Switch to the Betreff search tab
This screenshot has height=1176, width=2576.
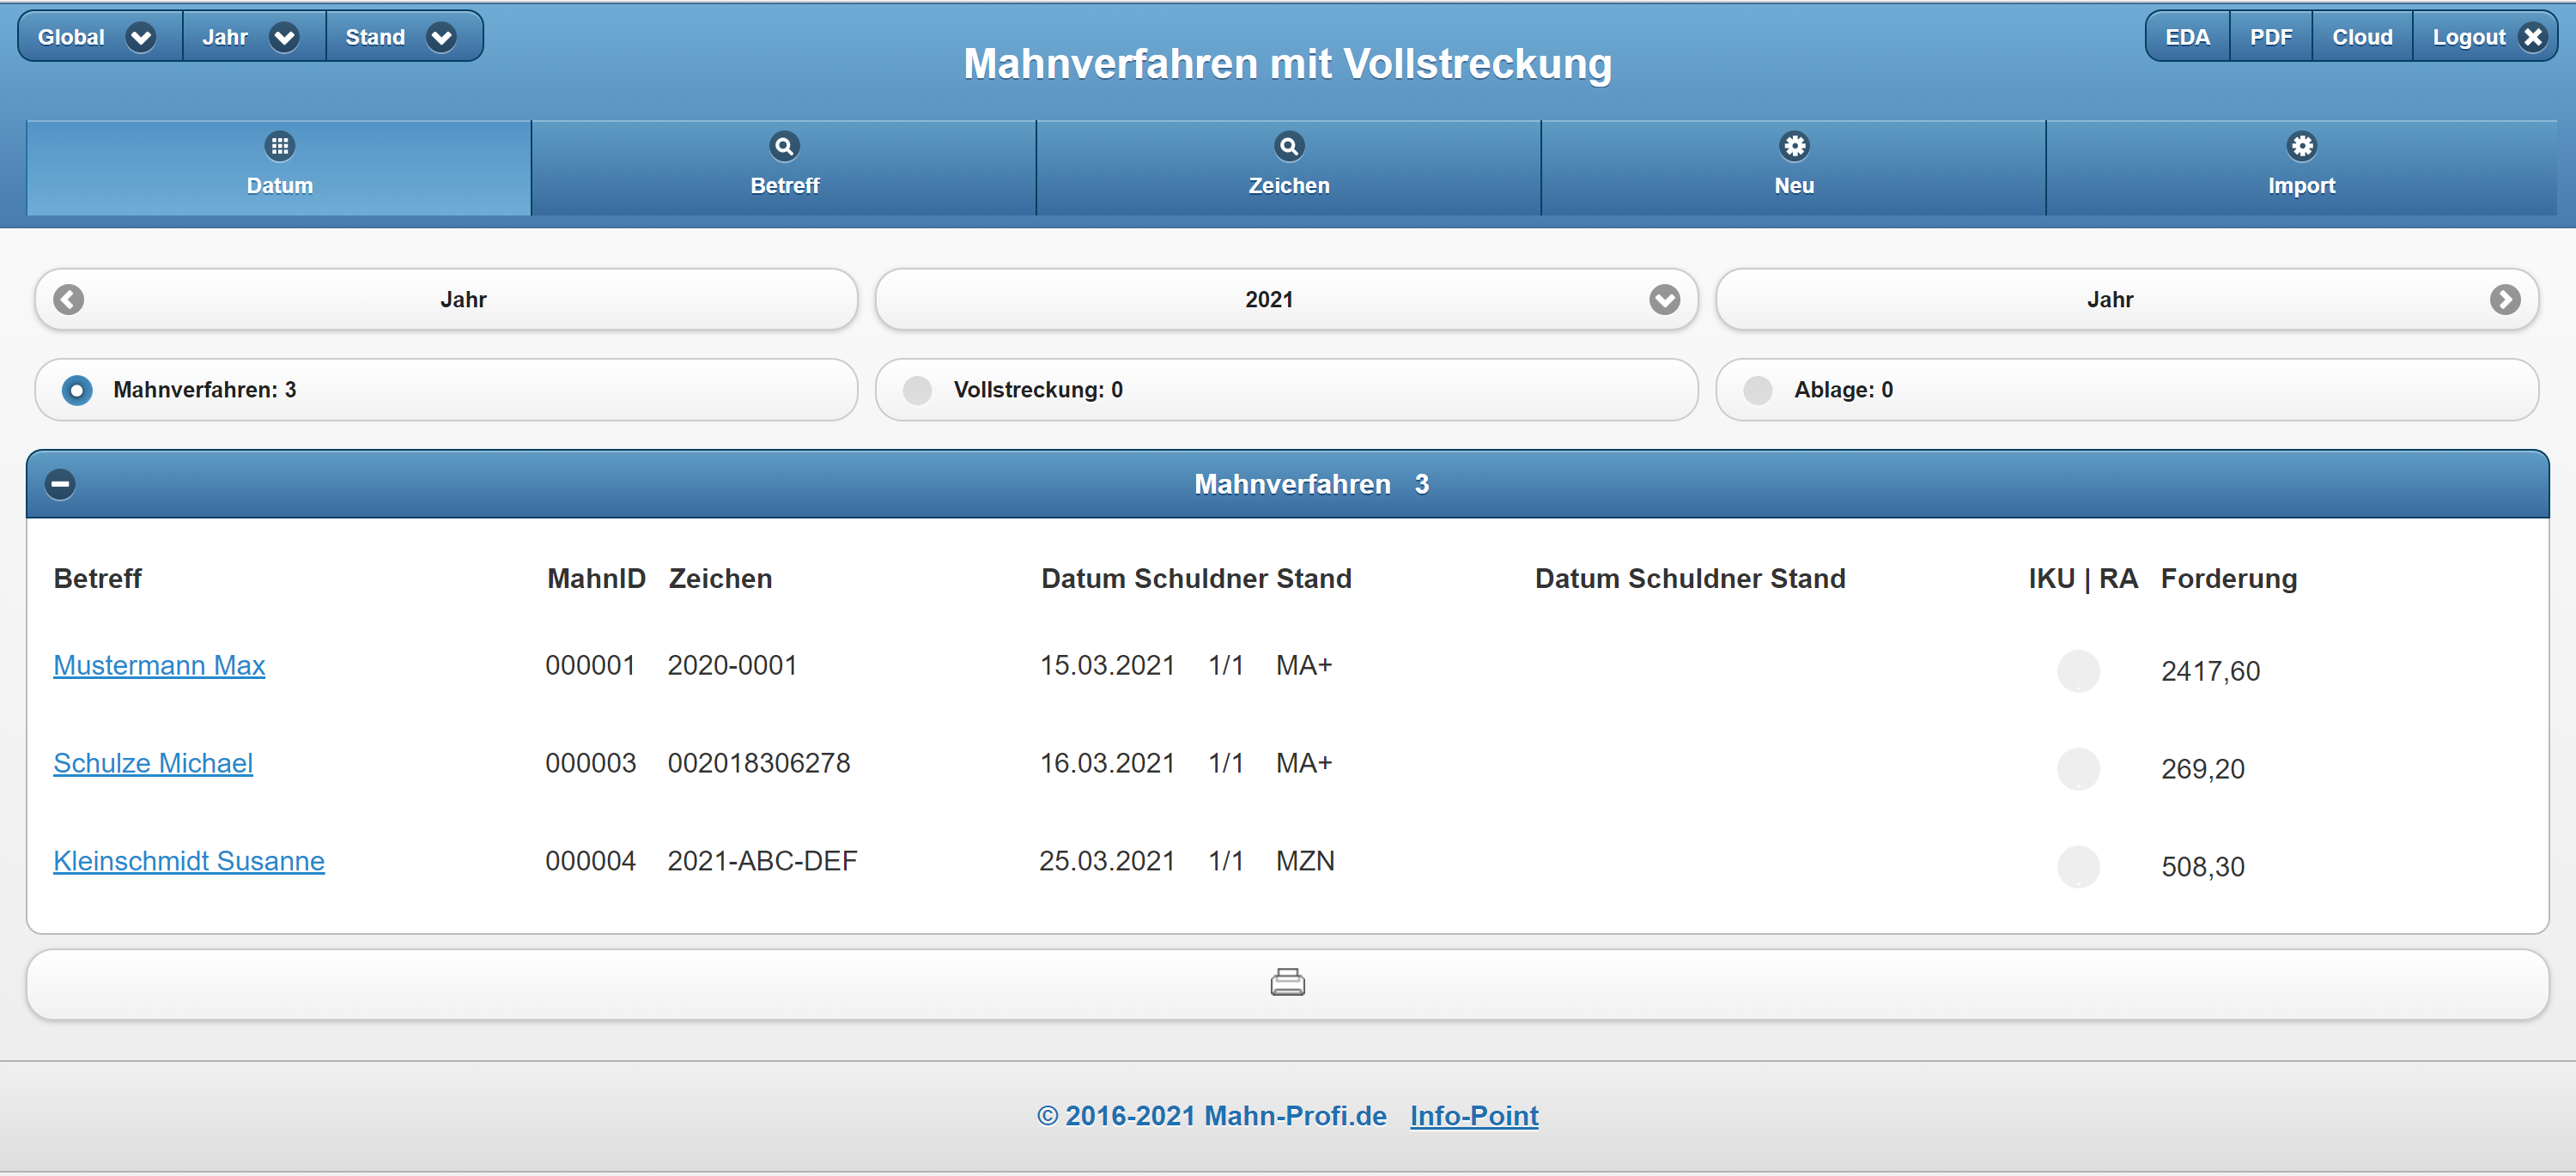[x=784, y=168]
